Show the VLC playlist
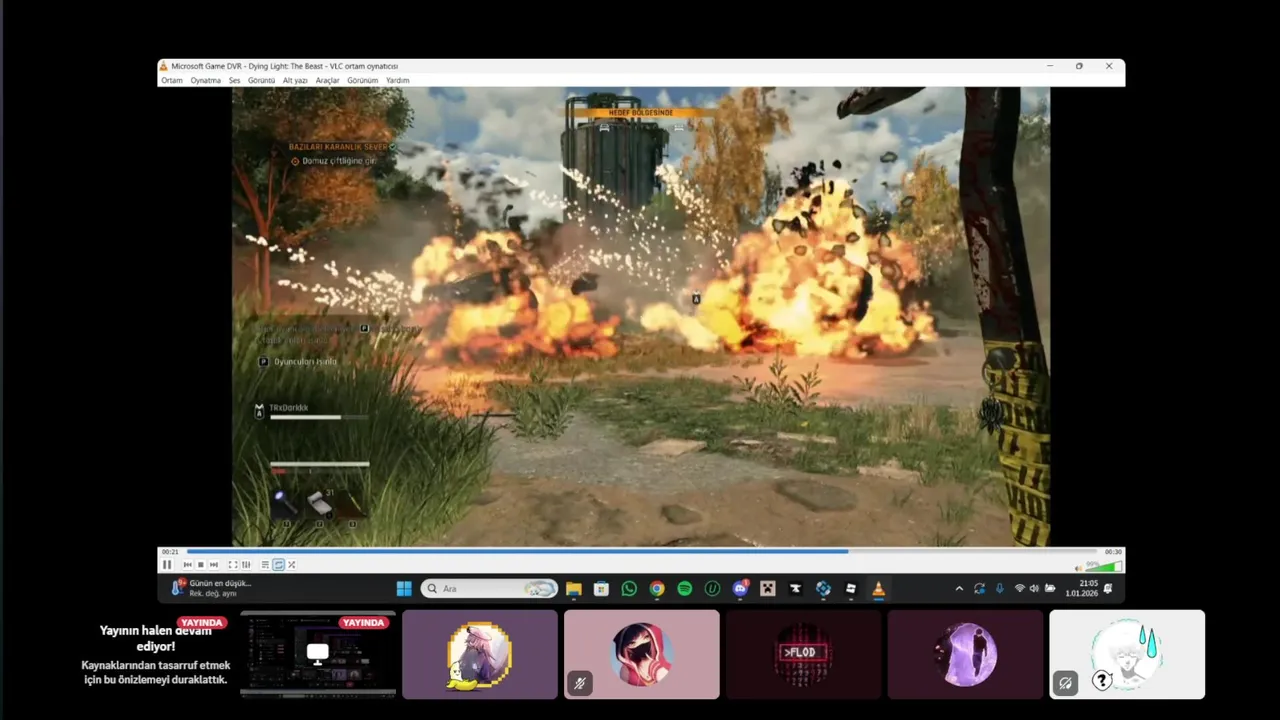Viewport: 1280px width, 720px height. coord(265,565)
